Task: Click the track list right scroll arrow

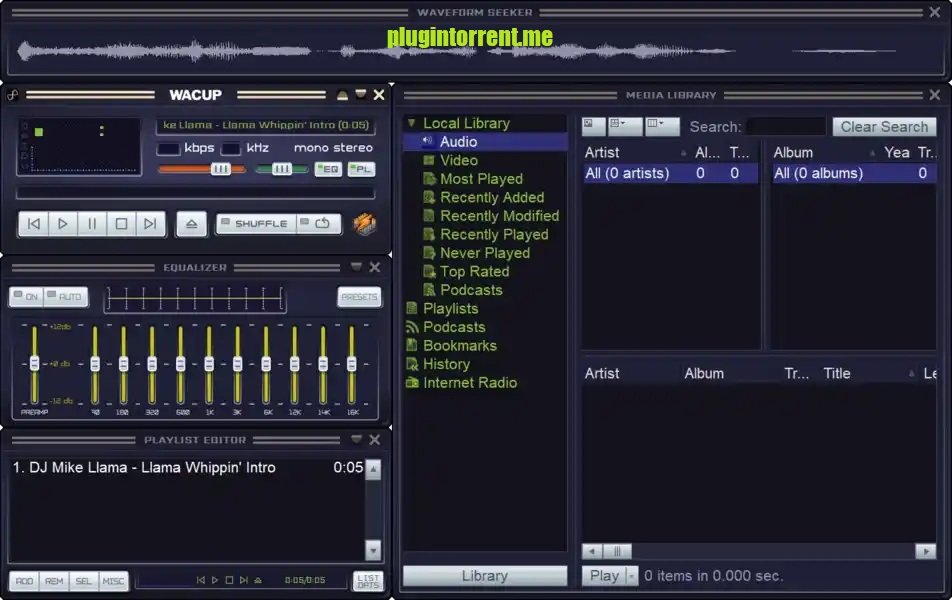Action: [x=926, y=551]
